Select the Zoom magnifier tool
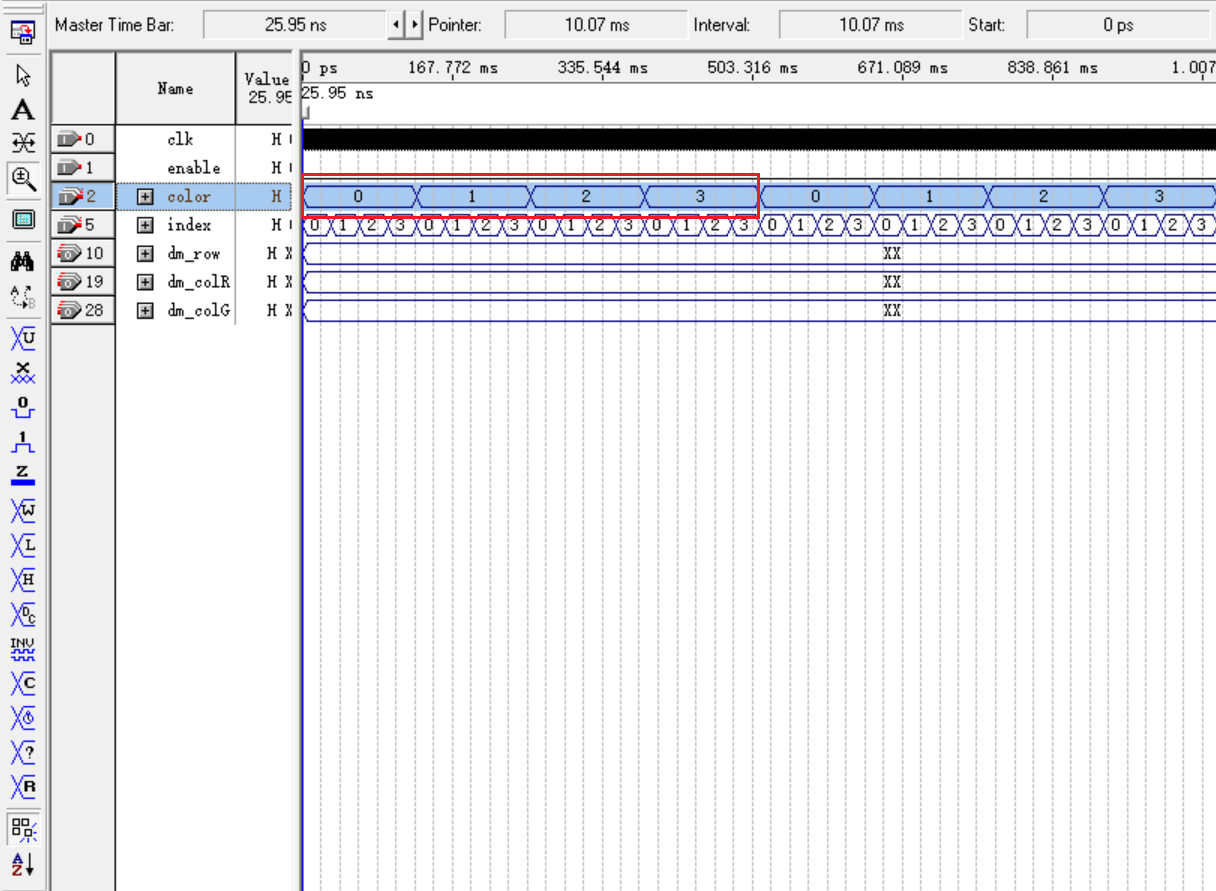Viewport: 1216px width, 891px height. coord(24,179)
